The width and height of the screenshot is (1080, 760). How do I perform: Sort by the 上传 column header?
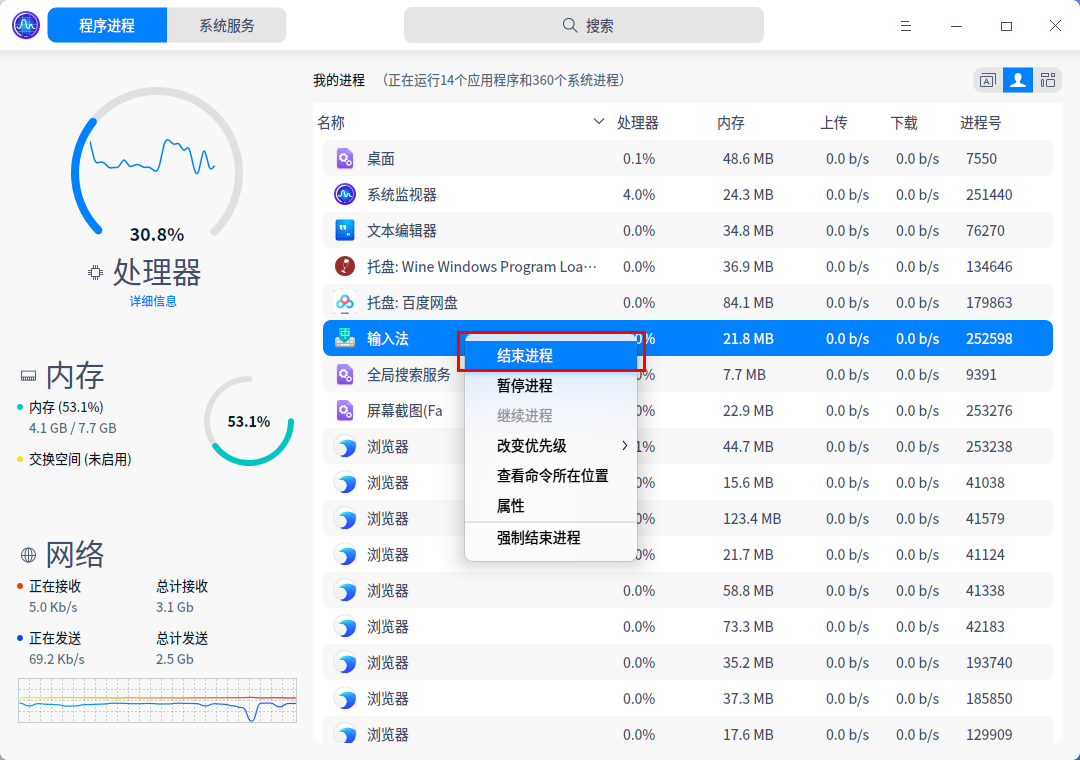[833, 123]
